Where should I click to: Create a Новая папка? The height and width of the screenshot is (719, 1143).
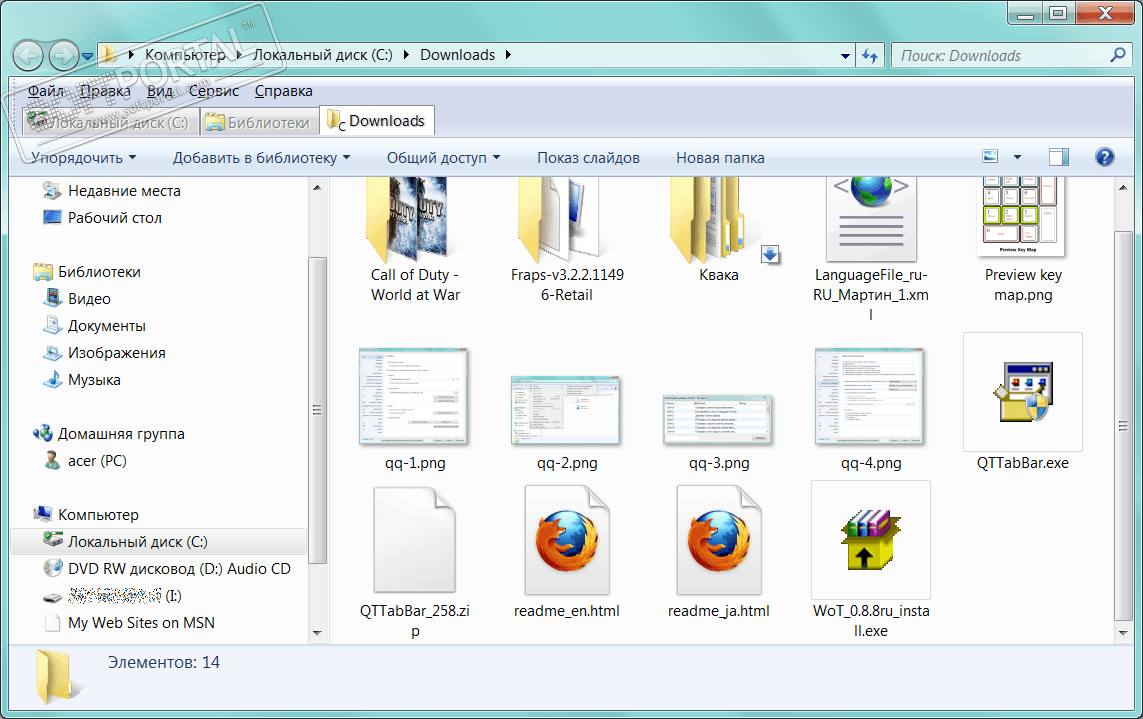point(720,158)
